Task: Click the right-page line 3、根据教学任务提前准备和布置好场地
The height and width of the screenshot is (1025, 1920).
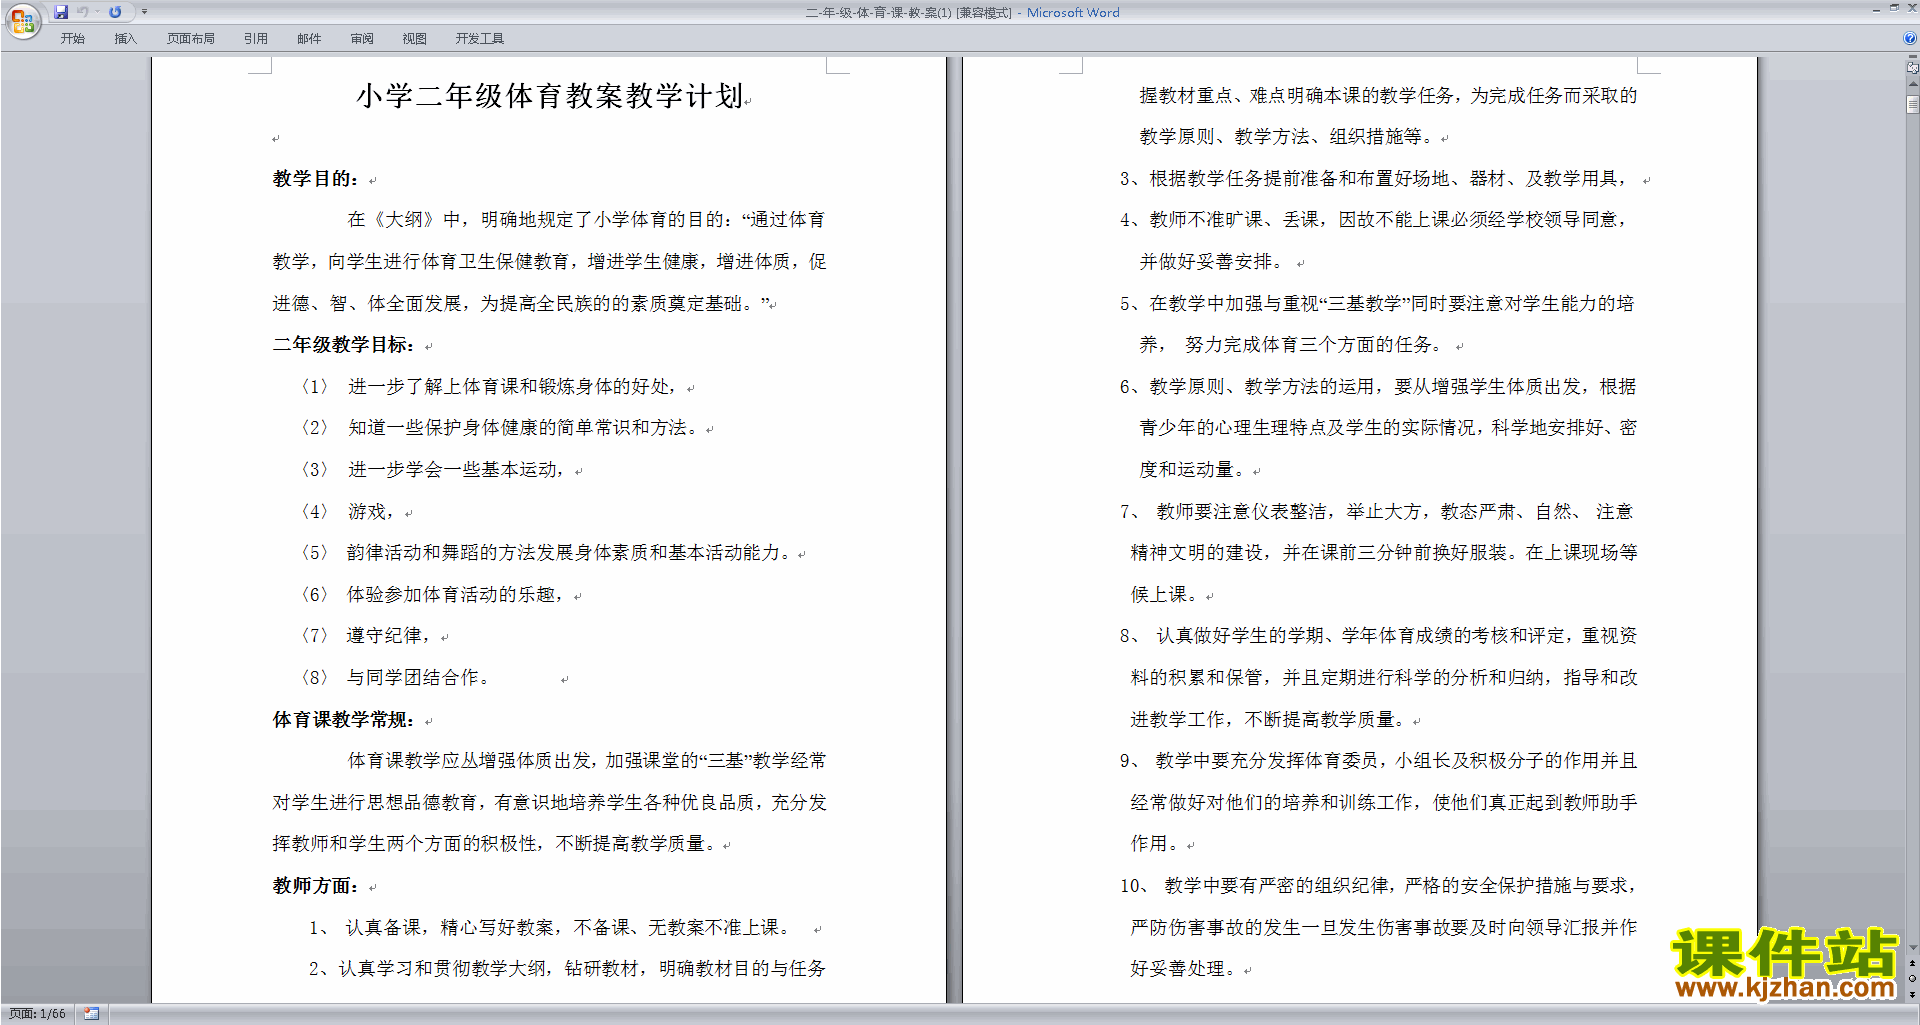Action: [1373, 179]
